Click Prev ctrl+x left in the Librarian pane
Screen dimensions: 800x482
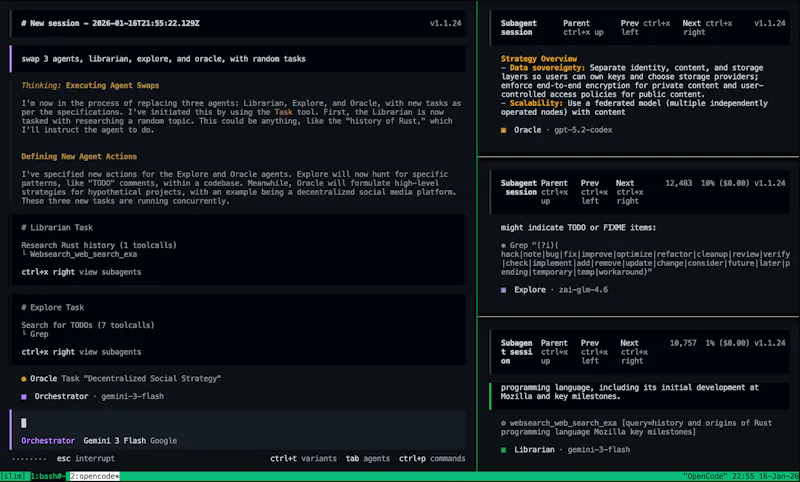[594, 352]
